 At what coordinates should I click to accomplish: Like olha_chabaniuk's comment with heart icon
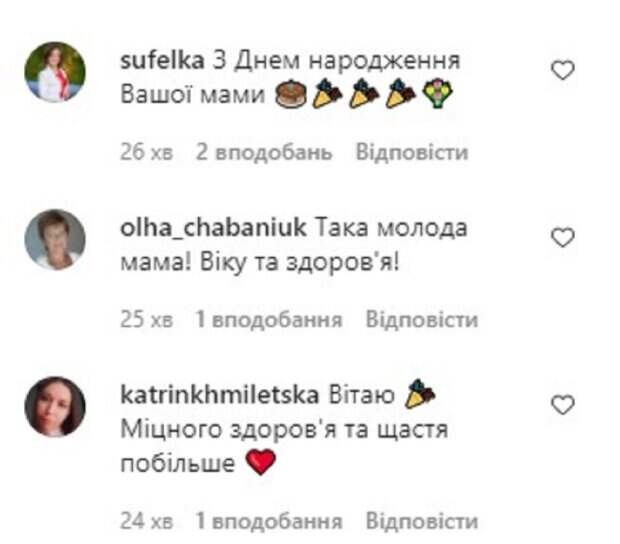[x=563, y=238]
